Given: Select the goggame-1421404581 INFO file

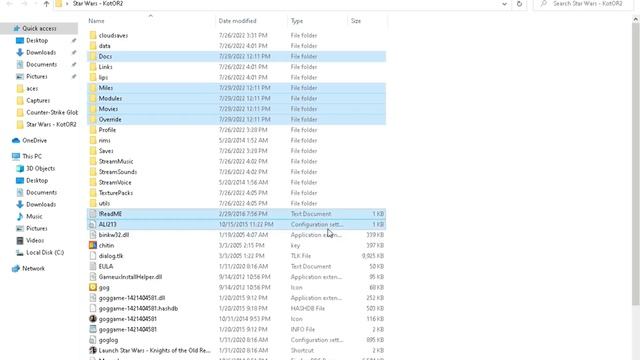Looking at the screenshot, I should (127, 329).
